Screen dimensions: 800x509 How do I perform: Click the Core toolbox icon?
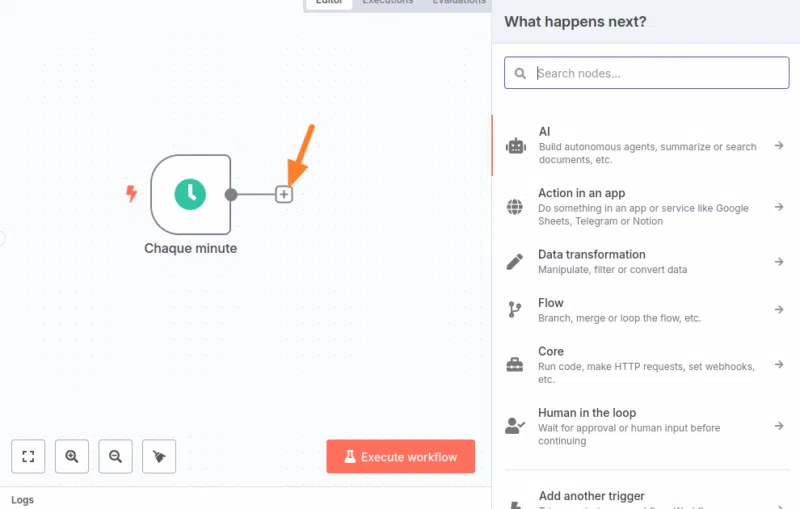point(515,365)
